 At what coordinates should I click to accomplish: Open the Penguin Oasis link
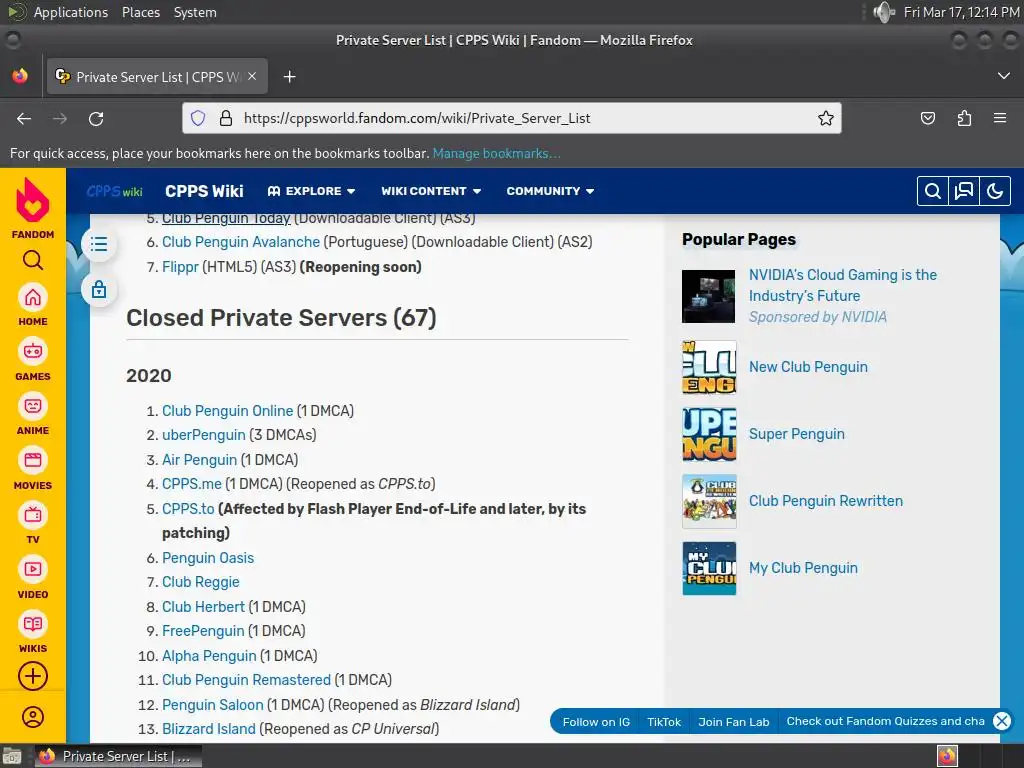click(x=208, y=558)
